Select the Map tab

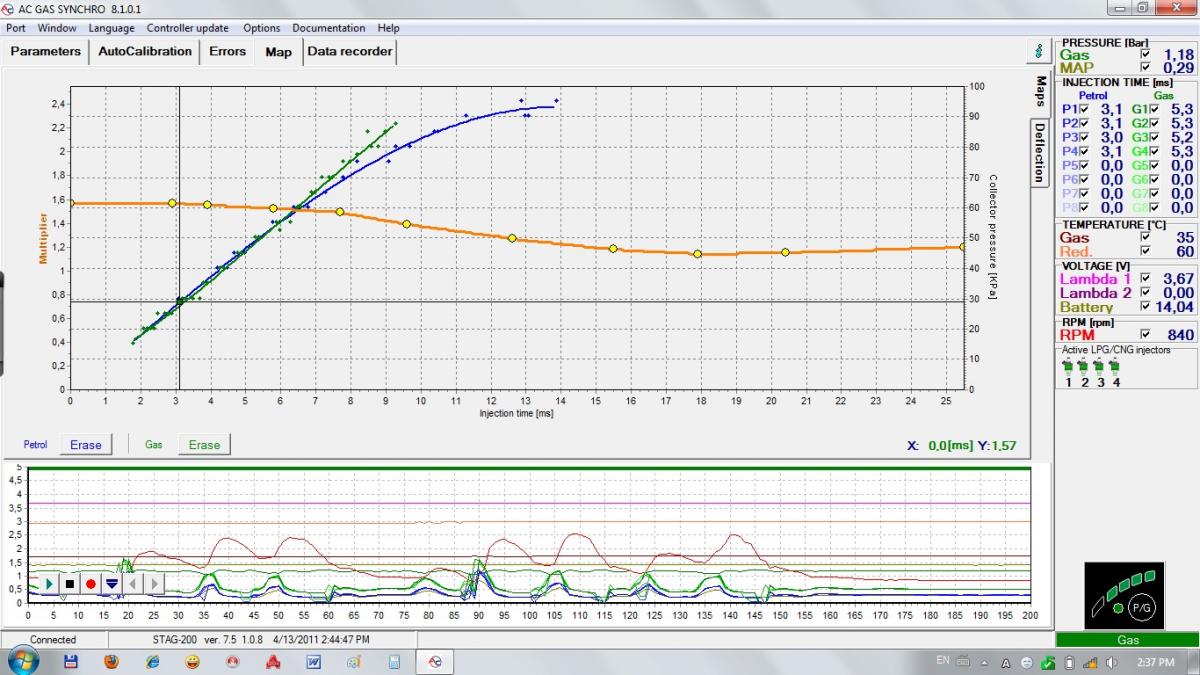click(x=279, y=52)
